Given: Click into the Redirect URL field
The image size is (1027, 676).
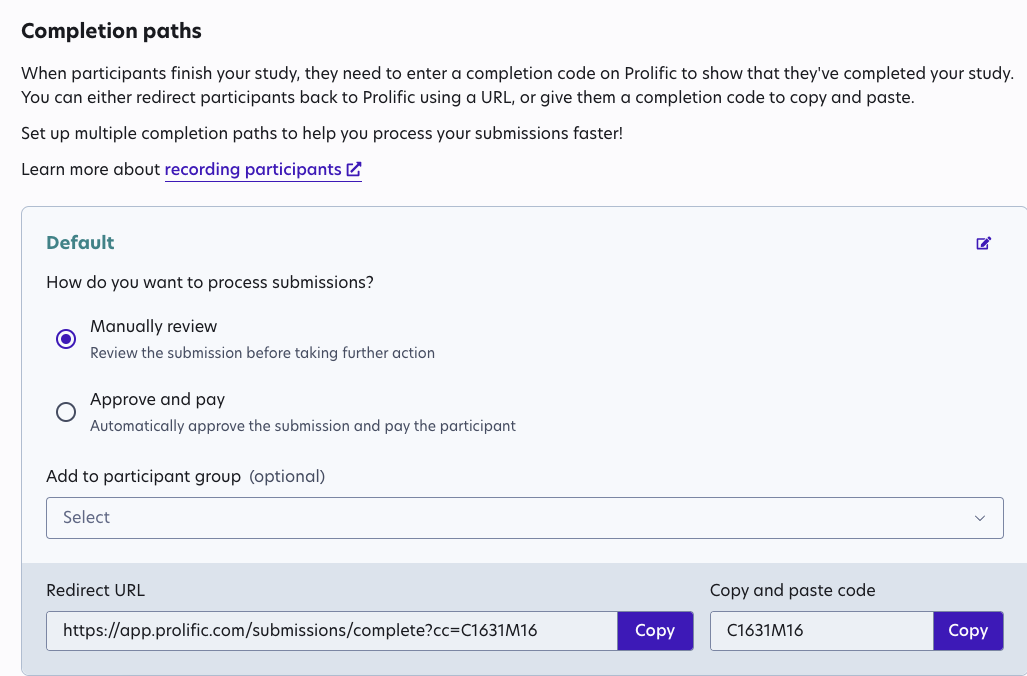Looking at the screenshot, I should click(332, 631).
